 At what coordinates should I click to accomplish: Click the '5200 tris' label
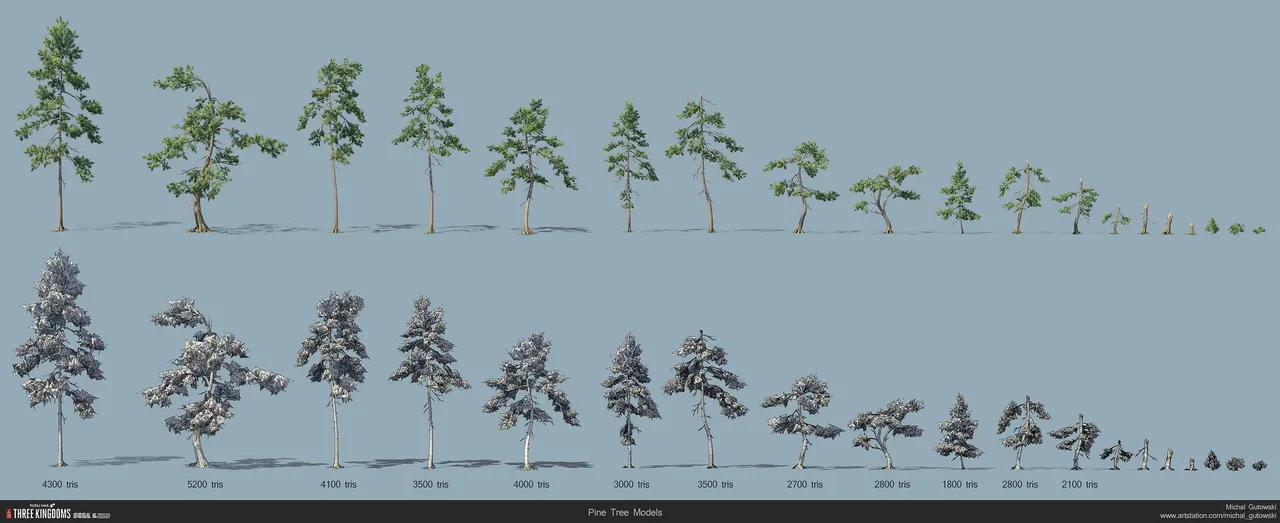click(x=205, y=484)
